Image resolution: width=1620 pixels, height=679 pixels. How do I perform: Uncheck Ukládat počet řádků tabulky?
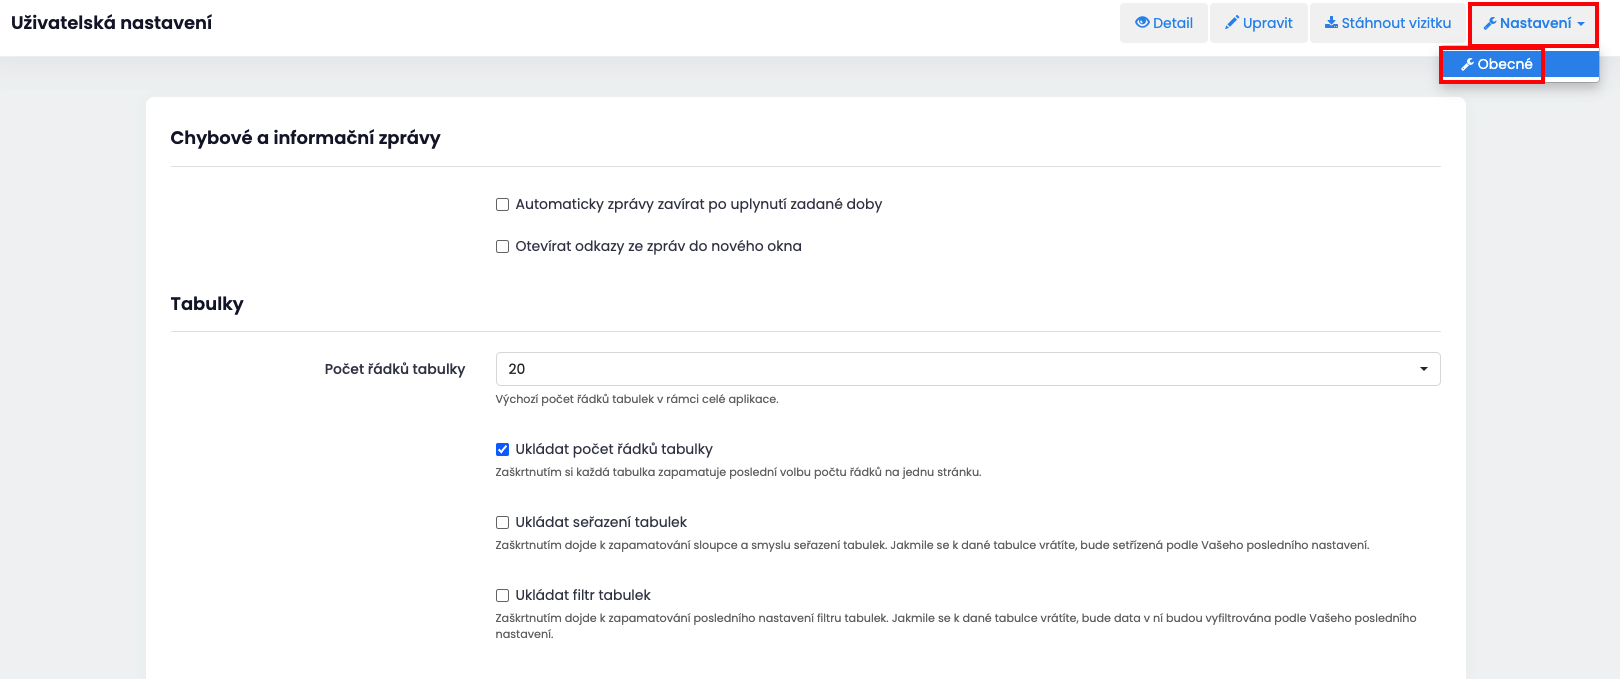(x=503, y=450)
